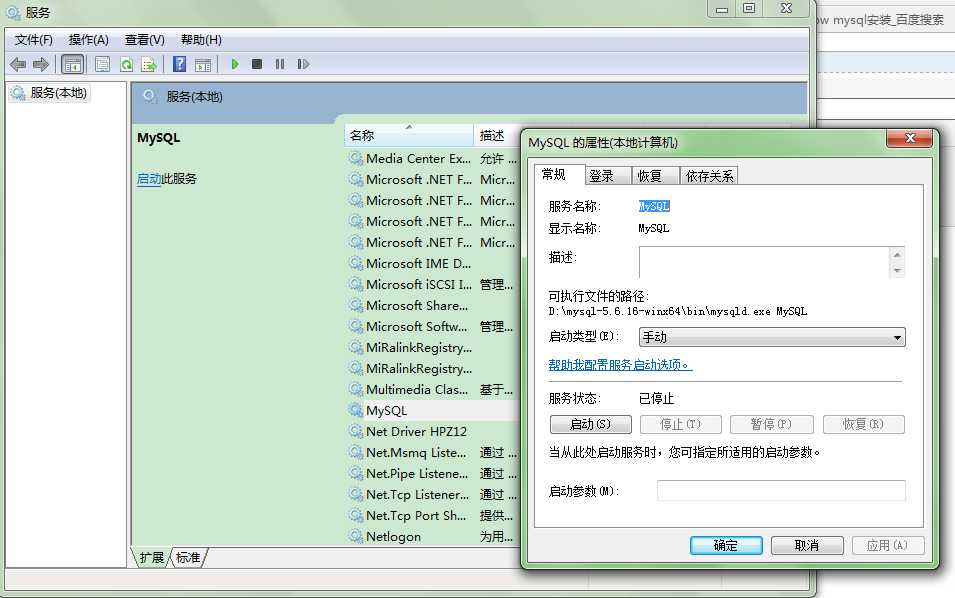Switch to the 登录 tab
The width and height of the screenshot is (955, 598).
(608, 175)
